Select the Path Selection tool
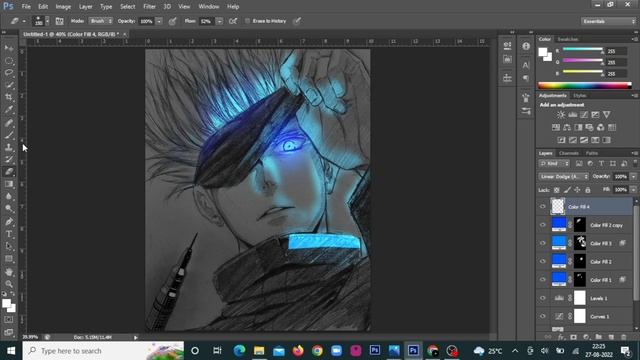The image size is (640, 360). pos(9,246)
